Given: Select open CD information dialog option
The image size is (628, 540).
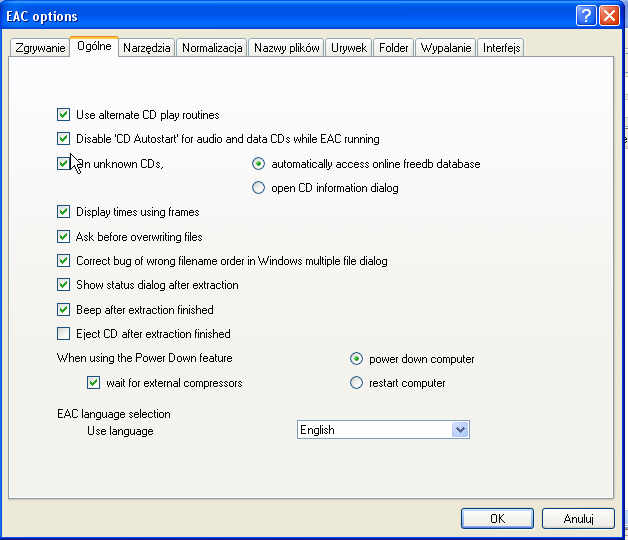Looking at the screenshot, I should point(258,187).
